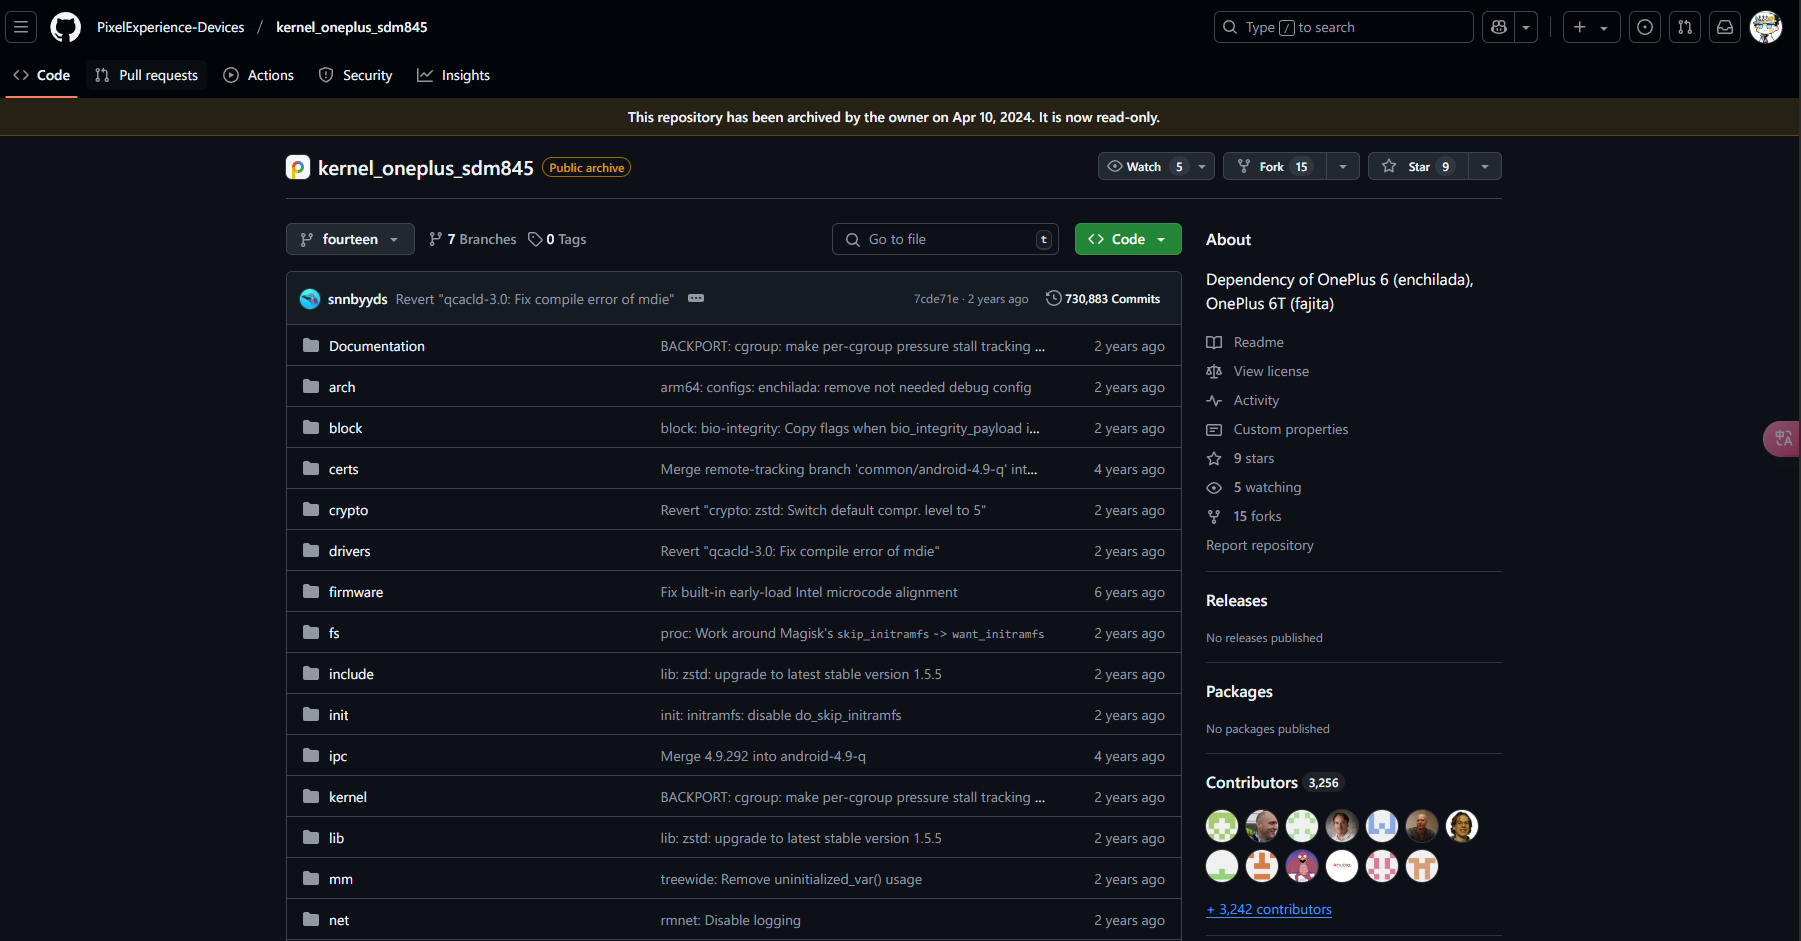Open the hamburger navigation menu
The height and width of the screenshot is (941, 1801).
(21, 27)
